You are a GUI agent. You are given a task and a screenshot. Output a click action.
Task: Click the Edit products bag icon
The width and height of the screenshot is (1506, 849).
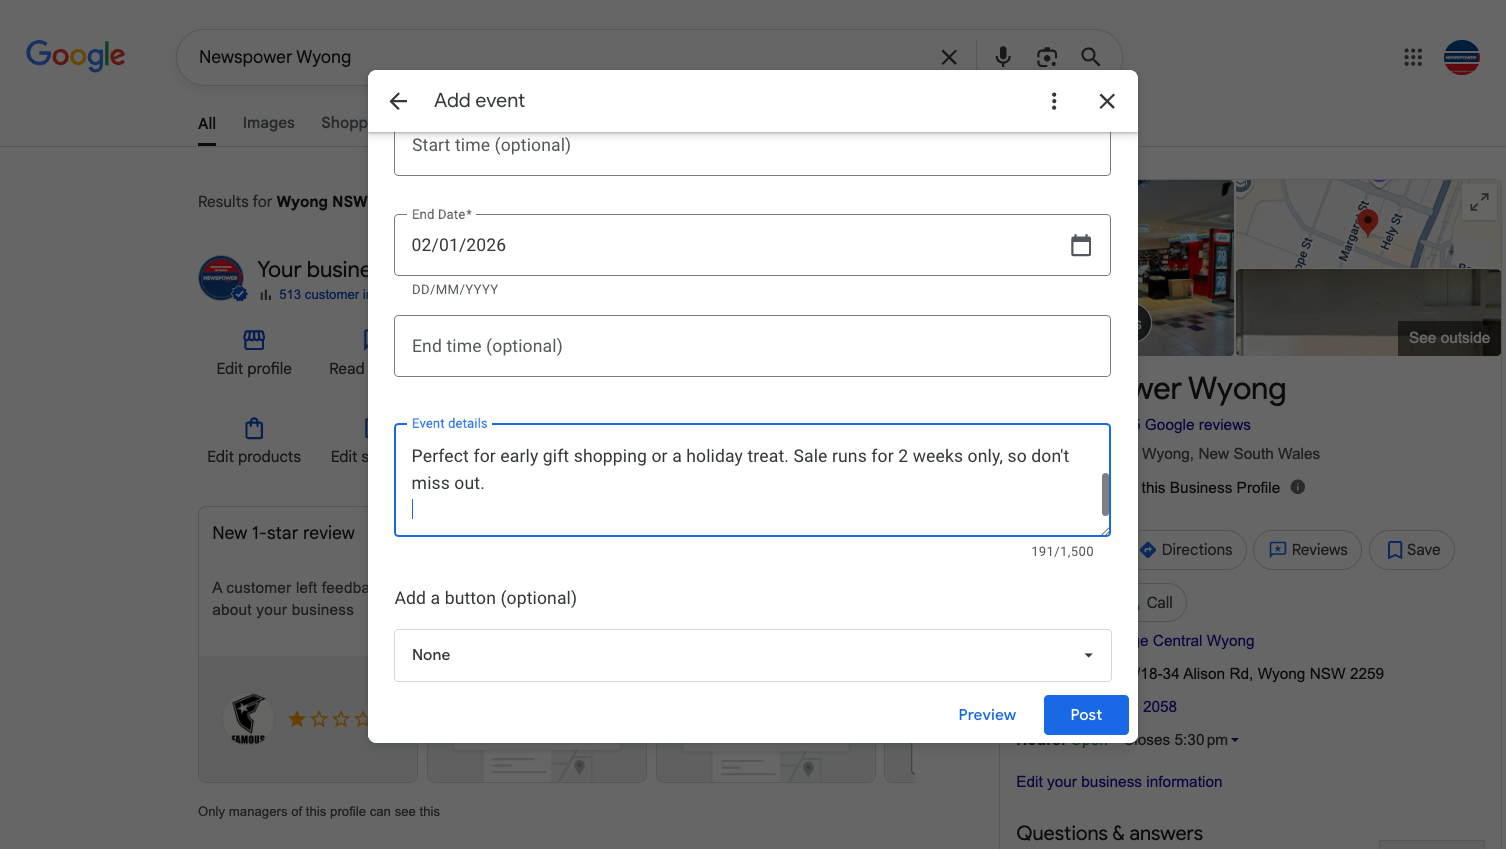[x=254, y=428]
